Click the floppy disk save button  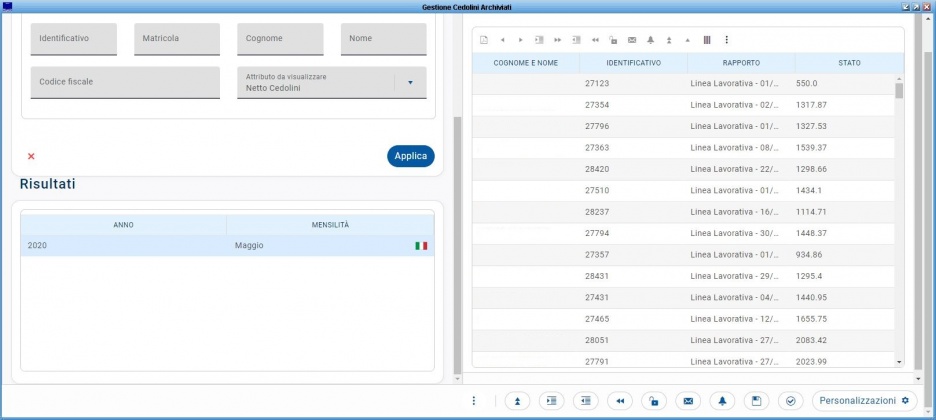click(756, 401)
